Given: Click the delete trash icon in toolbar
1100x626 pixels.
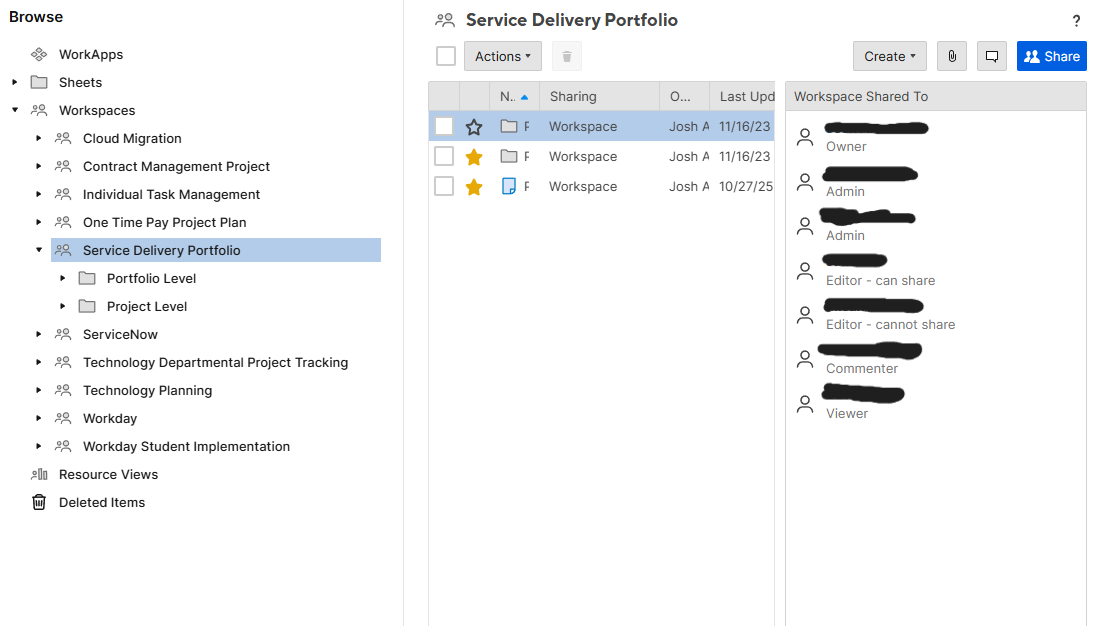Looking at the screenshot, I should tap(567, 56).
